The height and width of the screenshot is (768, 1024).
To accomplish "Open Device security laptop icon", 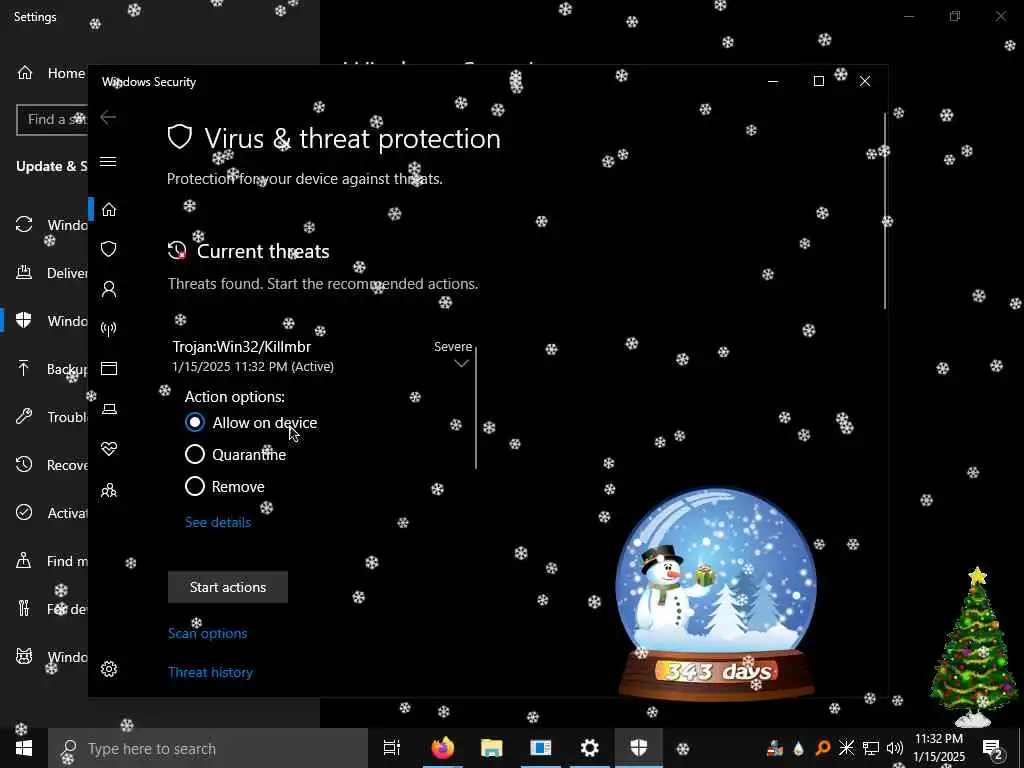I will (109, 409).
